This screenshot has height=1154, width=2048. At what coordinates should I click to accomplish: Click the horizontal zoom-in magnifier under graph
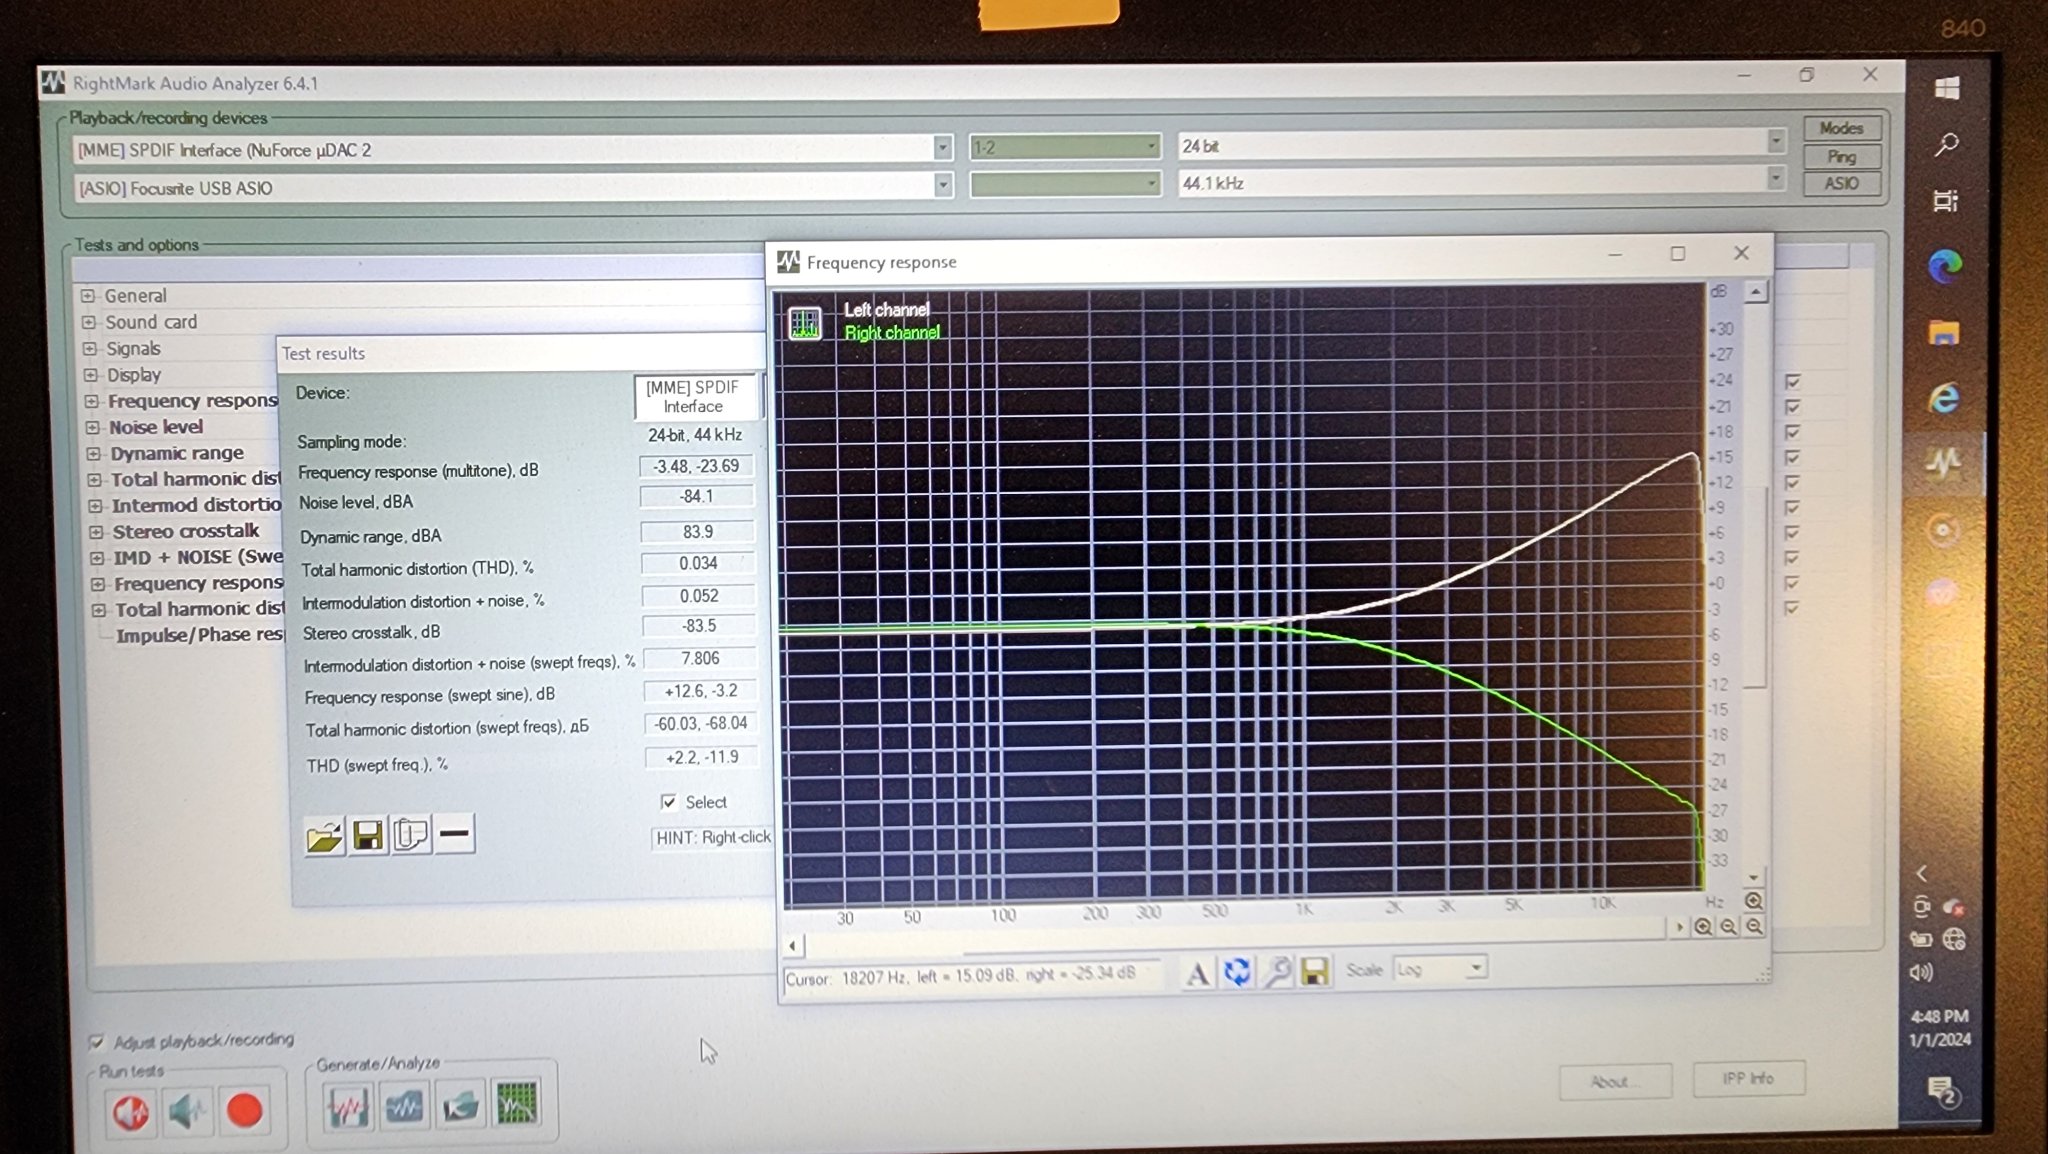tap(1702, 927)
